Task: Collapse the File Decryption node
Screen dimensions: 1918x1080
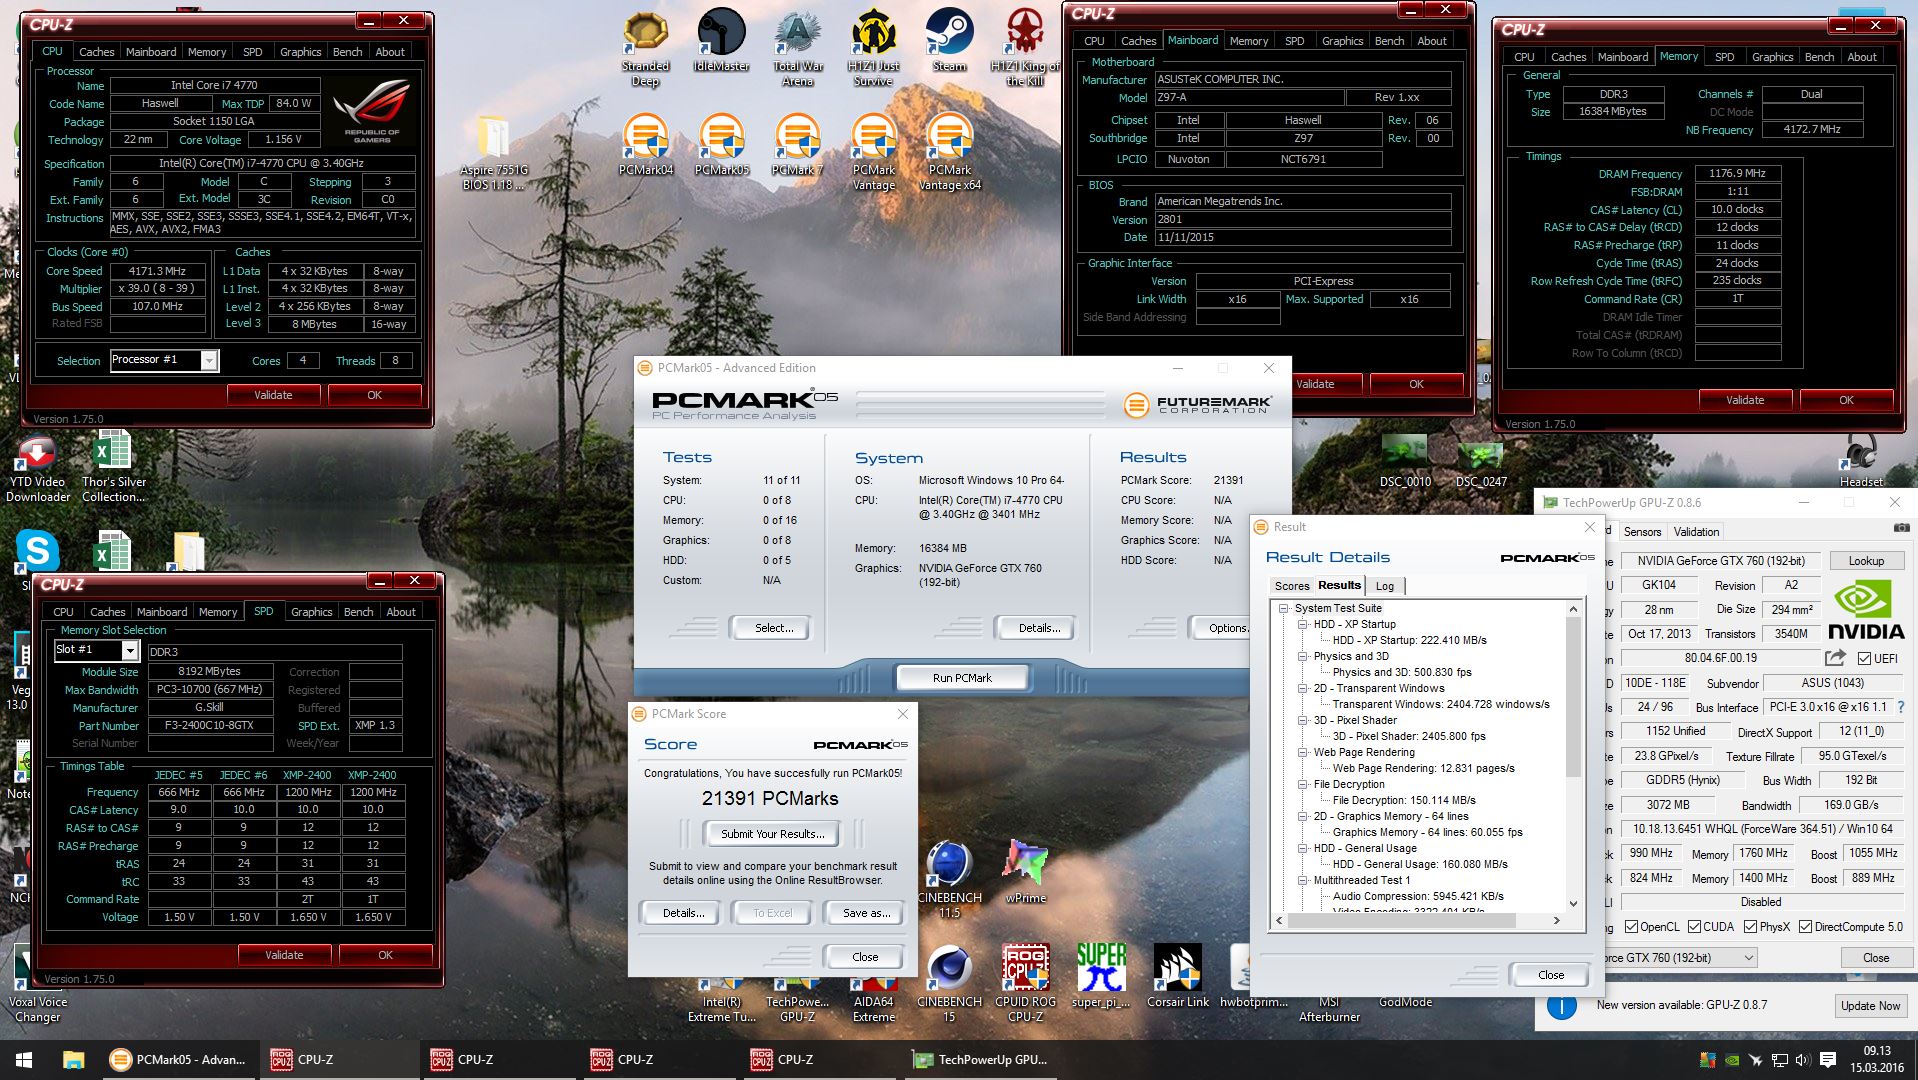Action: [x=1303, y=784]
